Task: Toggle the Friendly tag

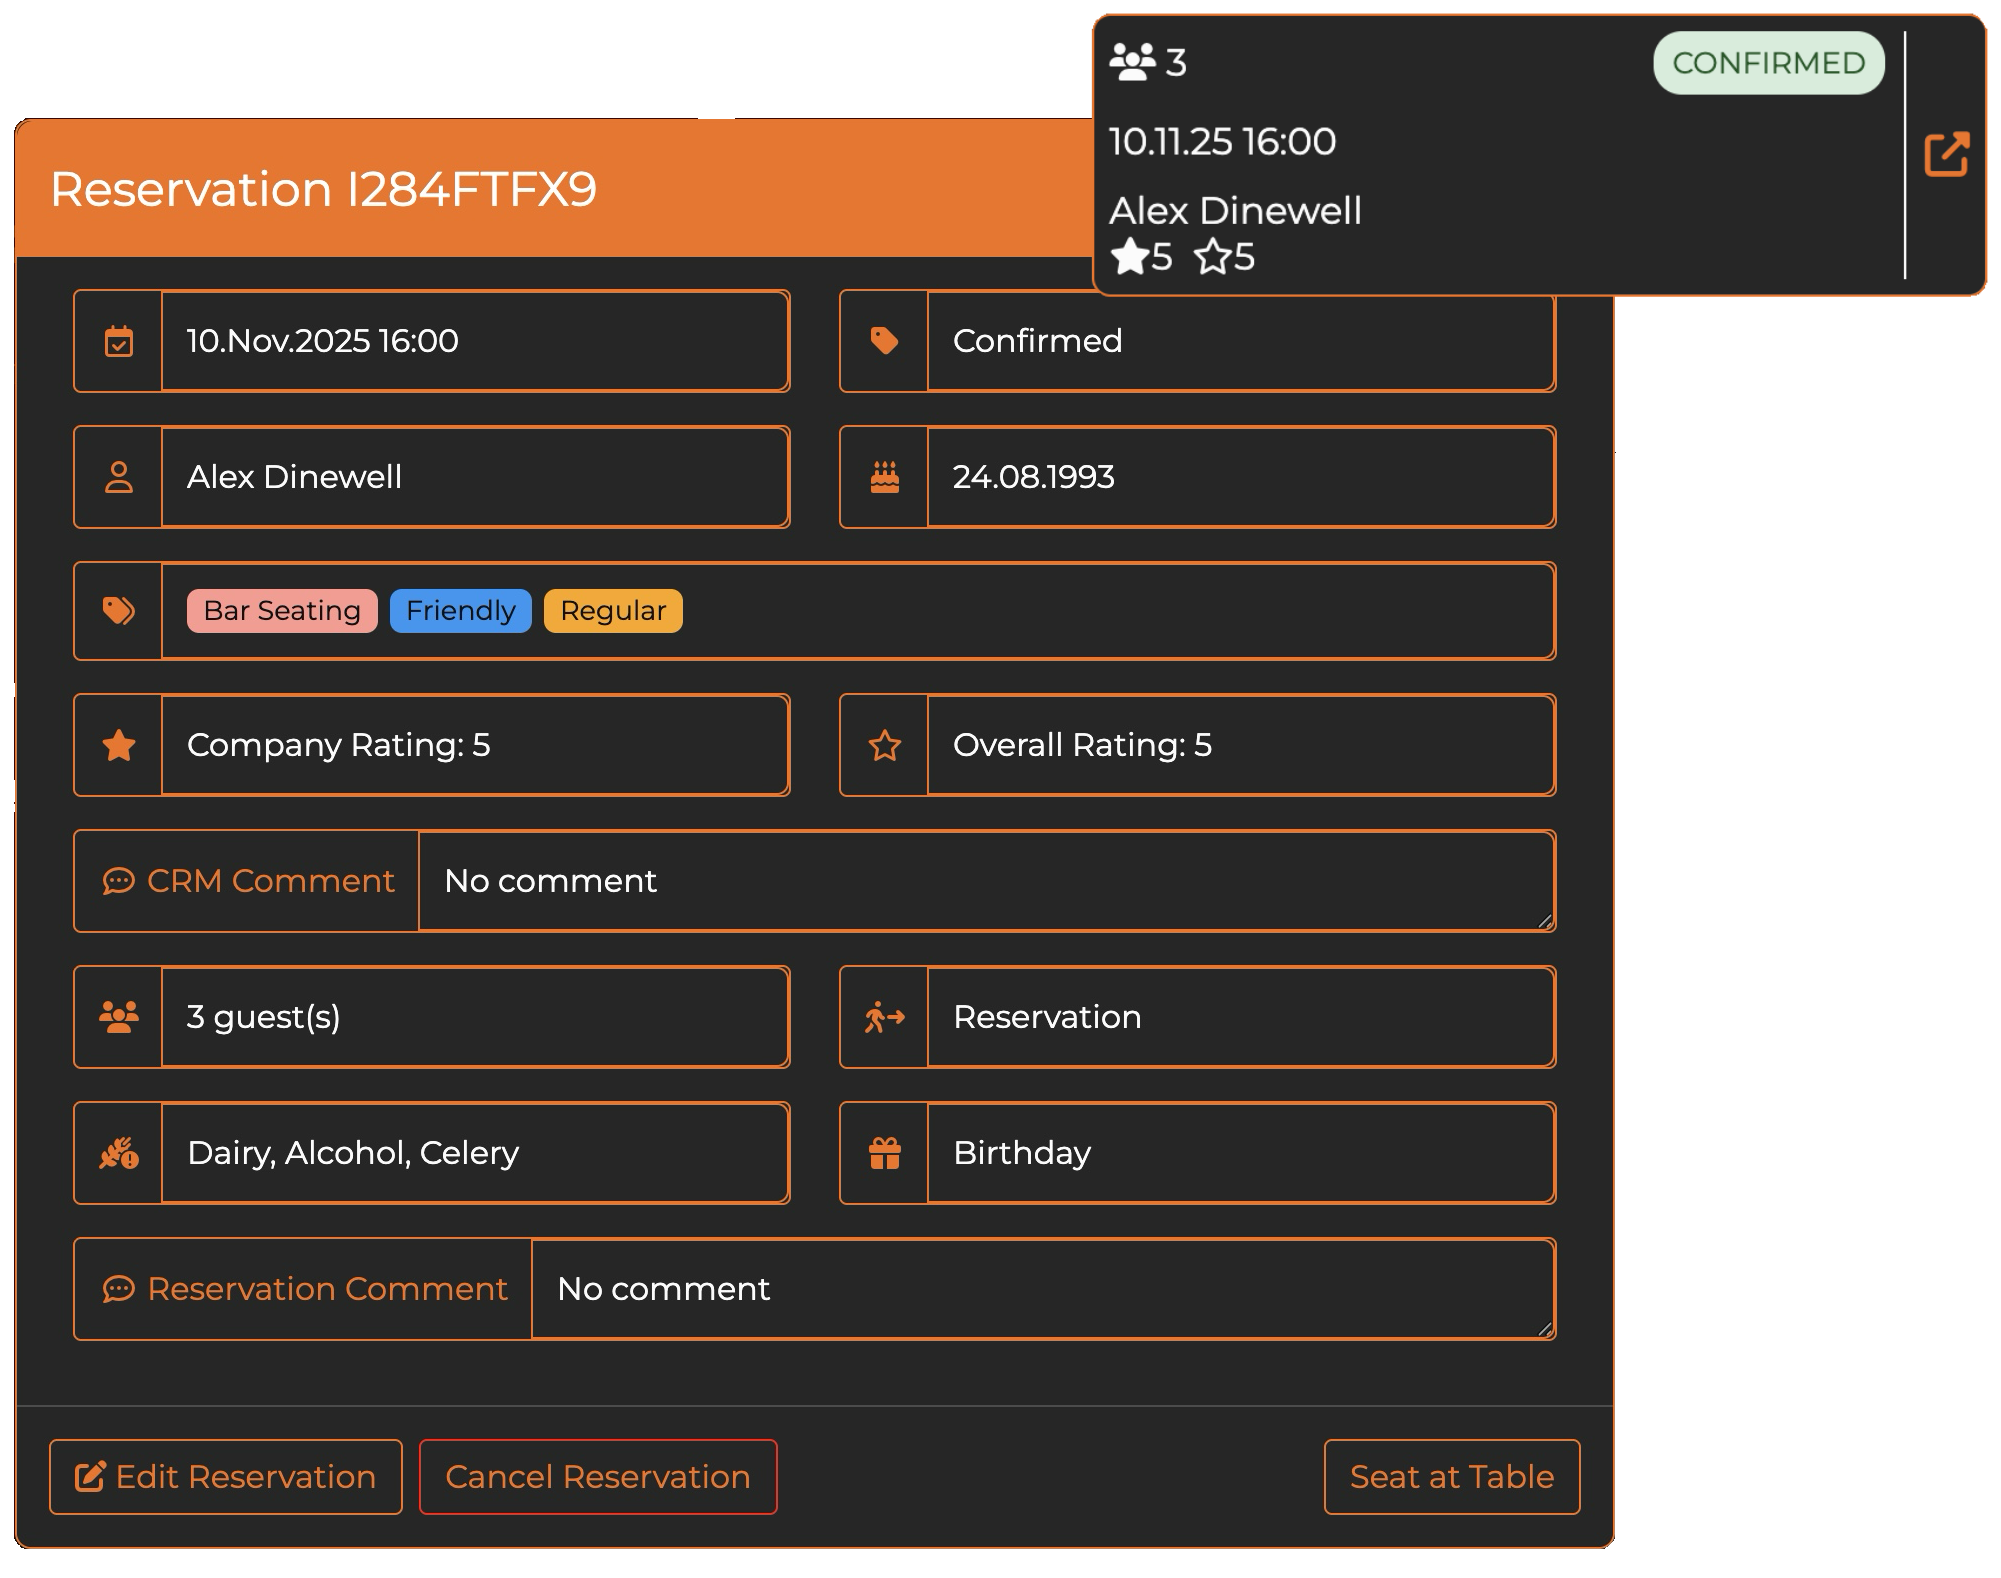Action: tap(460, 610)
